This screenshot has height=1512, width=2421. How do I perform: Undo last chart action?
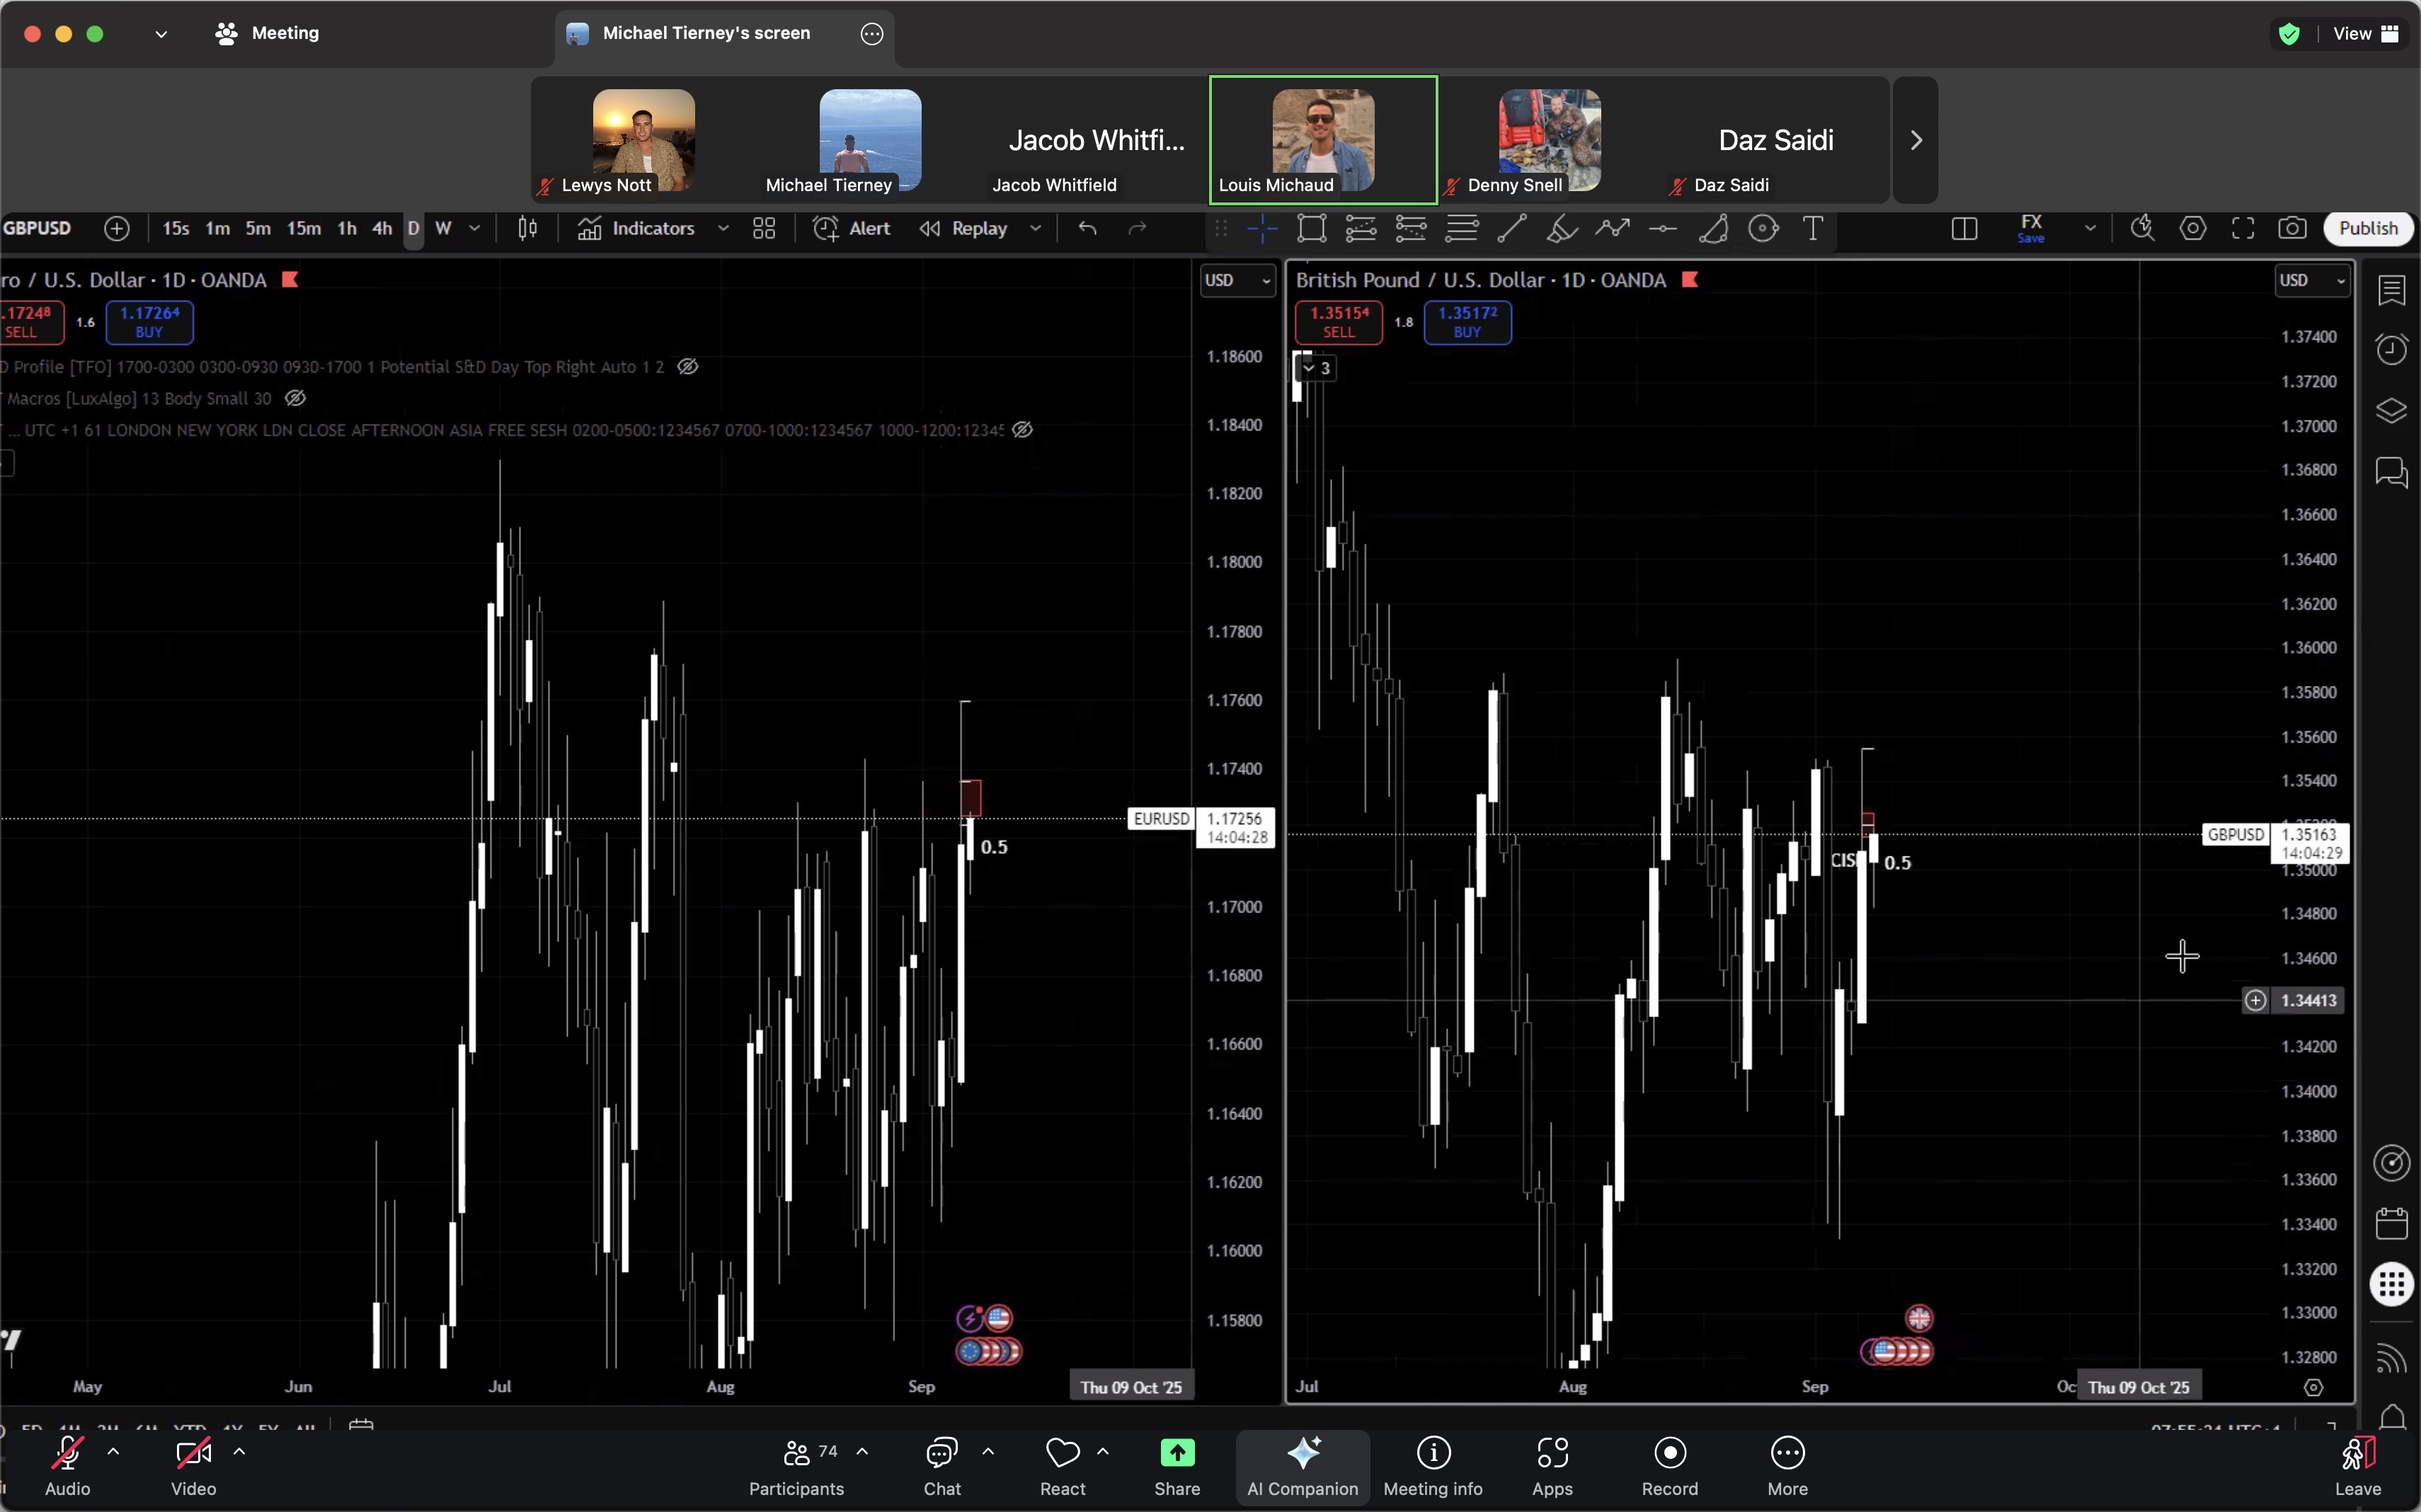click(1088, 229)
